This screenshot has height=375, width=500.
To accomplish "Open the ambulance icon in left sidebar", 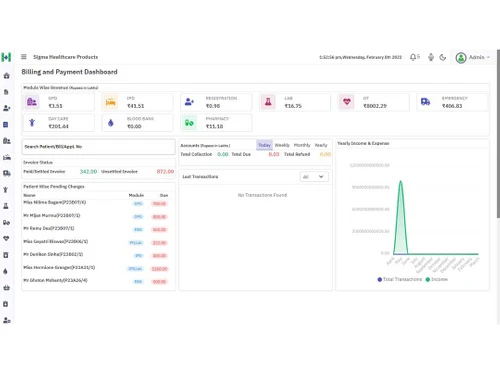I will (6, 173).
